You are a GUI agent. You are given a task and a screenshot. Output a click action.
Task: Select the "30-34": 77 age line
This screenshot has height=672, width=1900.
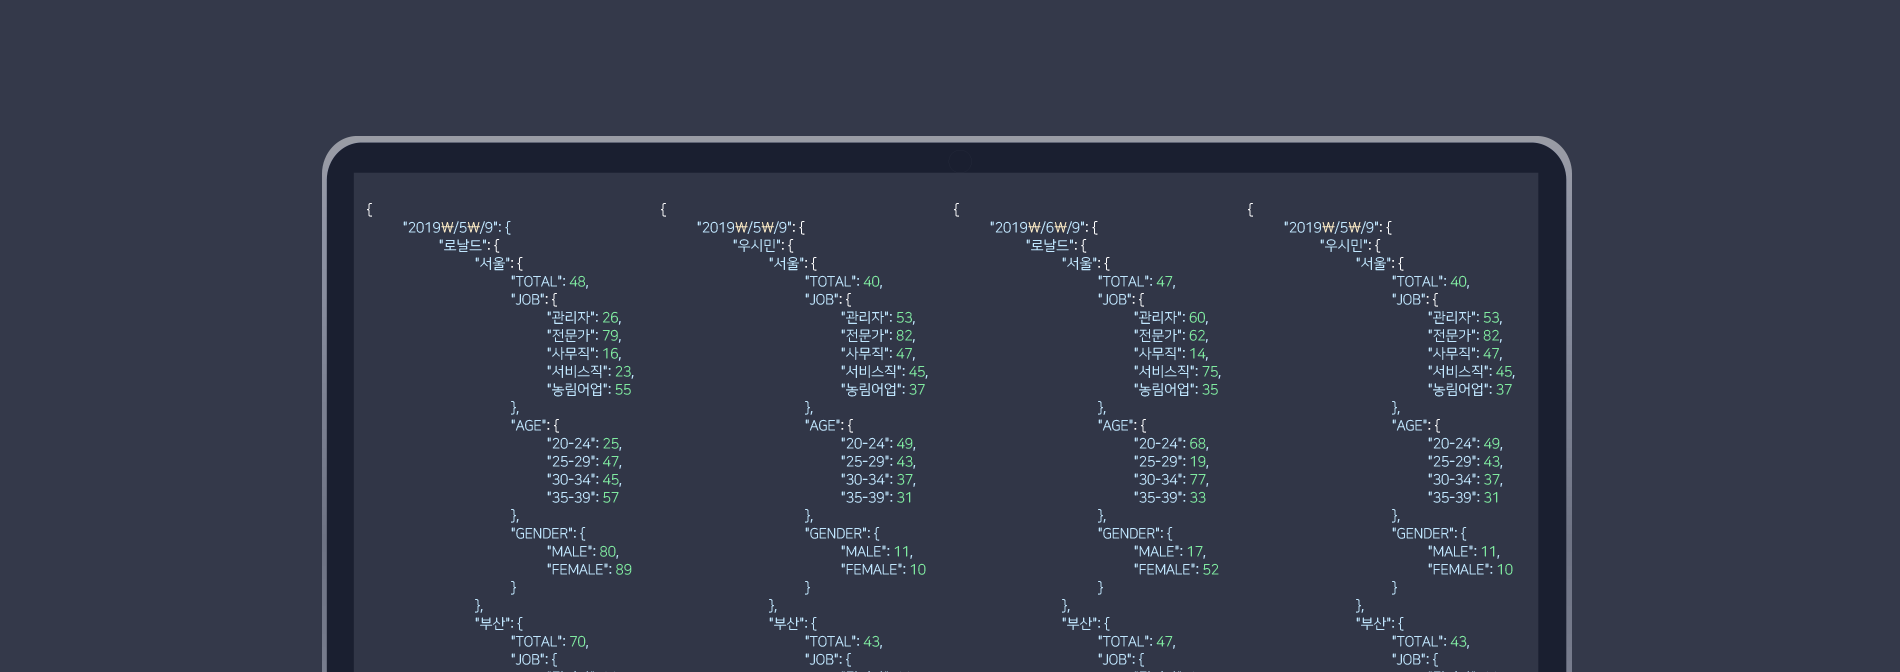pyautogui.click(x=1171, y=479)
